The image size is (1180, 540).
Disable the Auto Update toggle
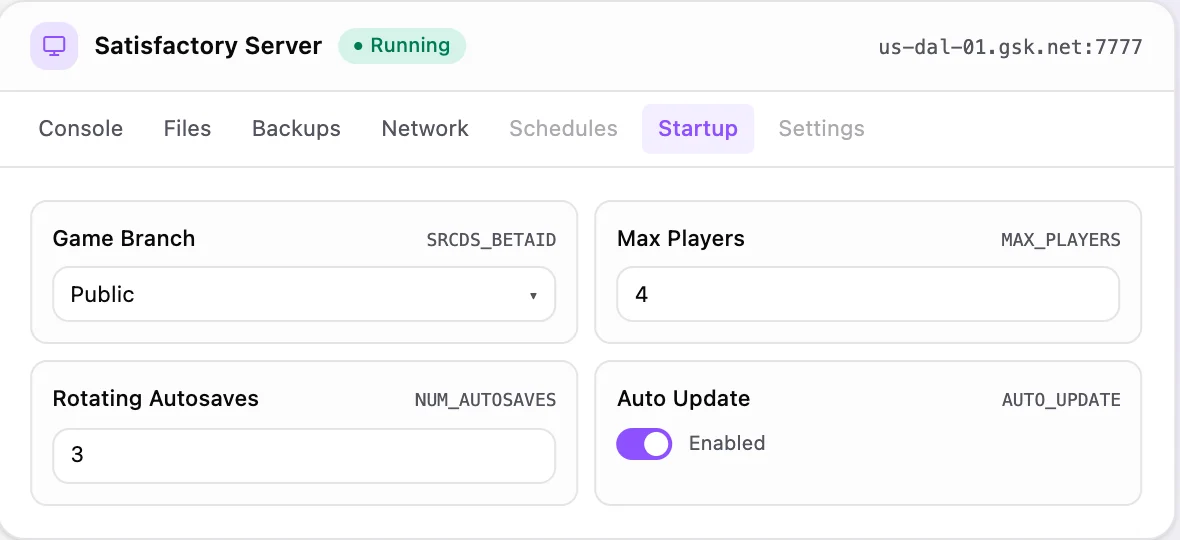(x=644, y=444)
